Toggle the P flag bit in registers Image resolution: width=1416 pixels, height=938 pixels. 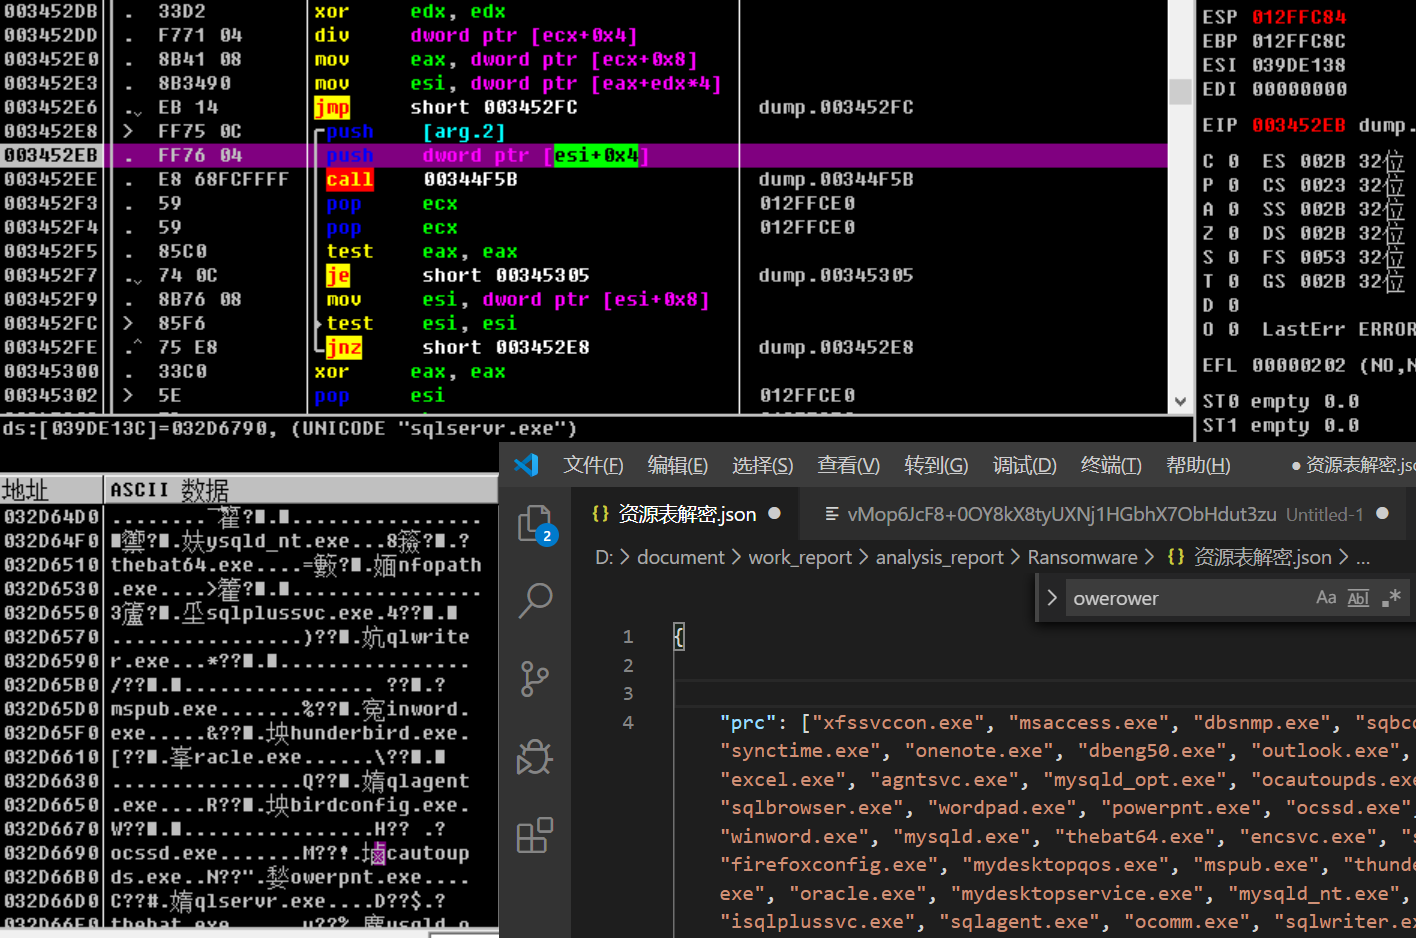click(x=1233, y=185)
